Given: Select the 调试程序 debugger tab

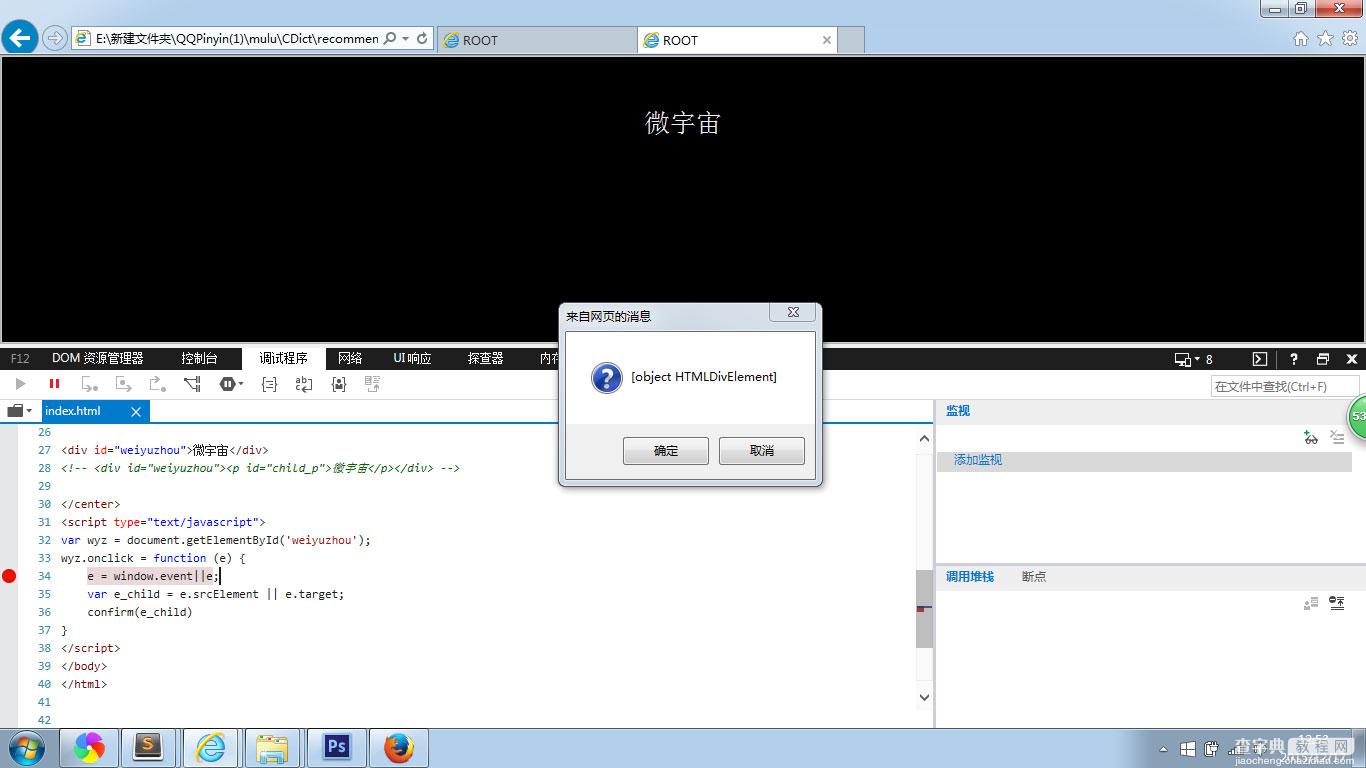Looking at the screenshot, I should tap(284, 358).
